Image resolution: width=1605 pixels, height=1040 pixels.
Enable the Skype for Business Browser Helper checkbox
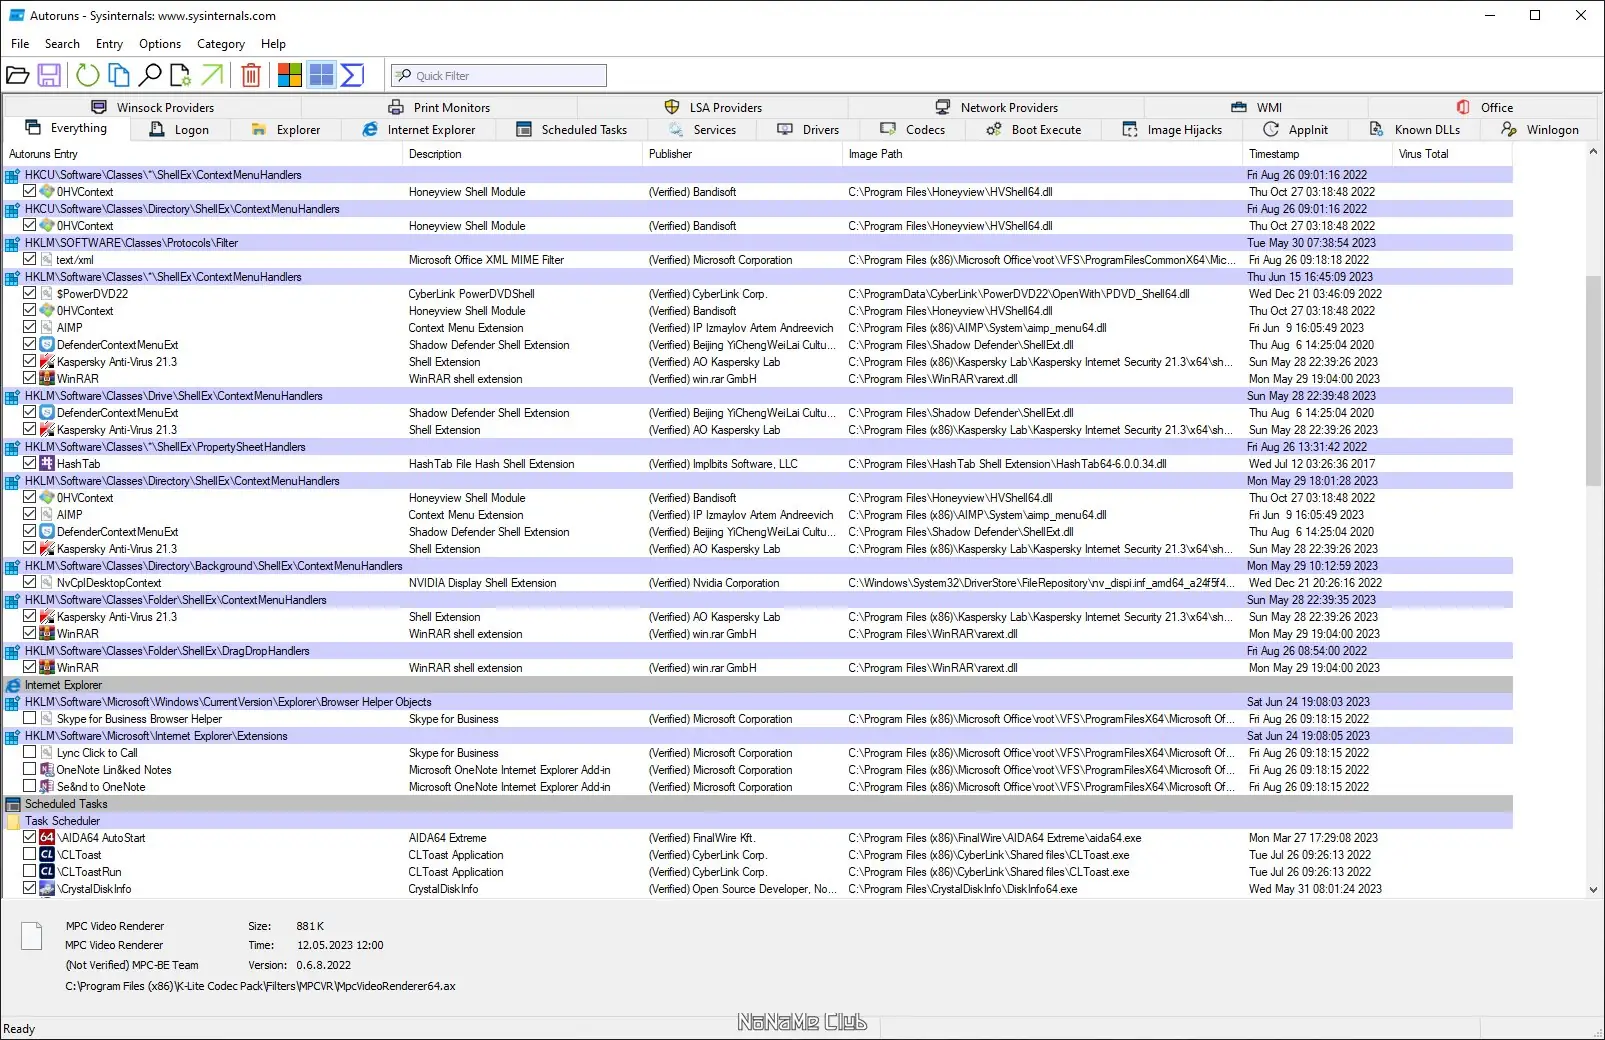(30, 719)
